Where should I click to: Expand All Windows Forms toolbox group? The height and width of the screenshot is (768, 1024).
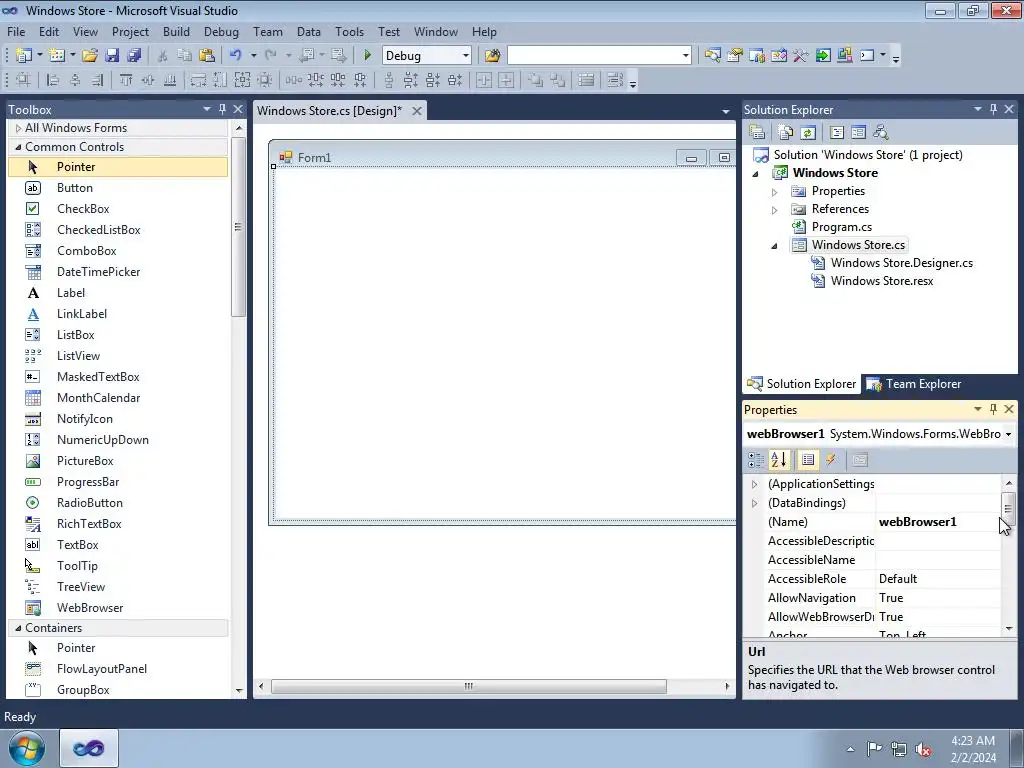tap(18, 128)
